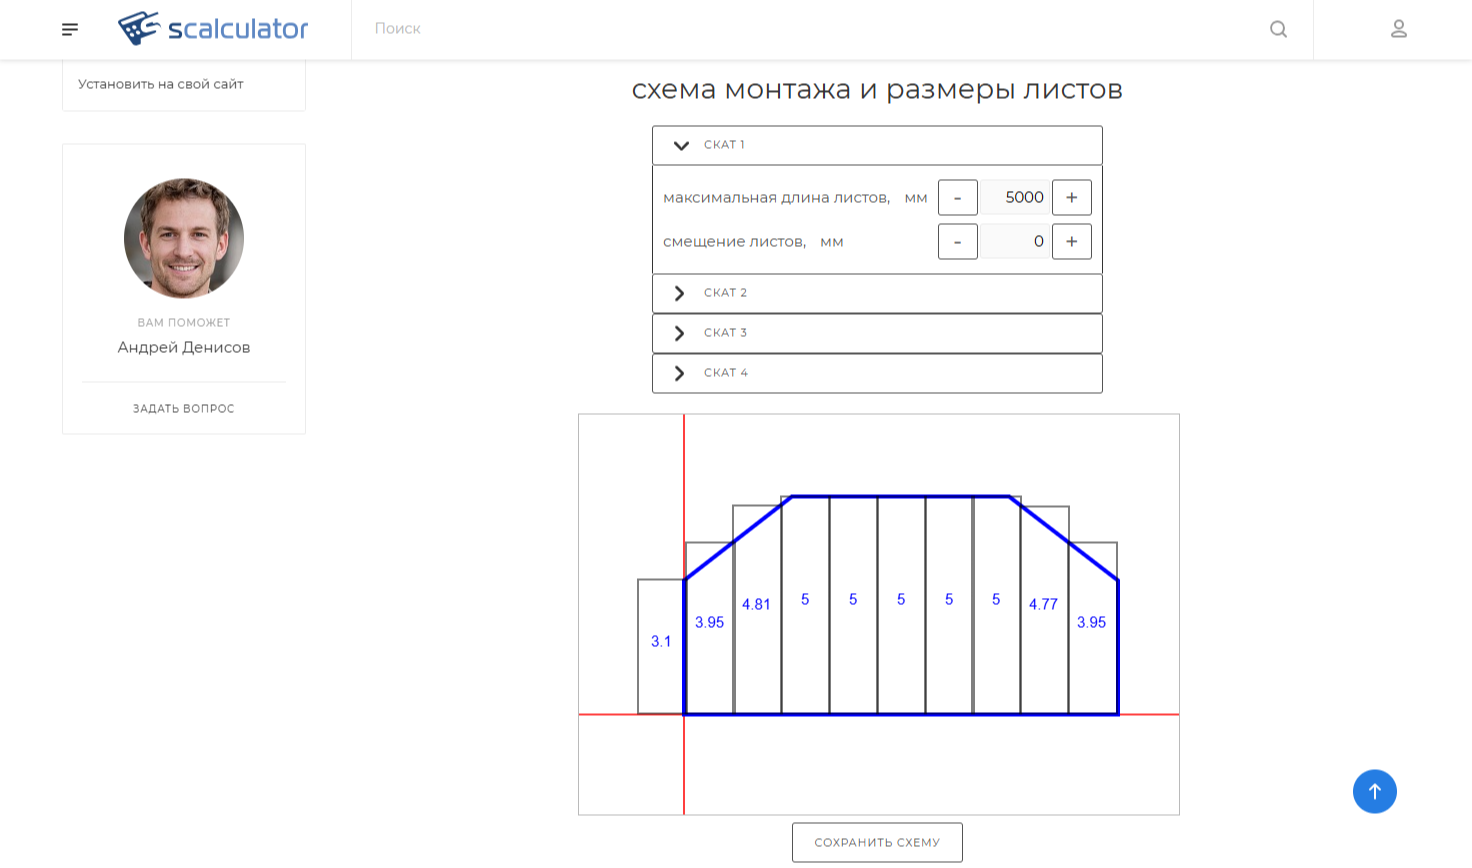Decrease sheet offset with minus button
1472x868 pixels.
pos(958,241)
